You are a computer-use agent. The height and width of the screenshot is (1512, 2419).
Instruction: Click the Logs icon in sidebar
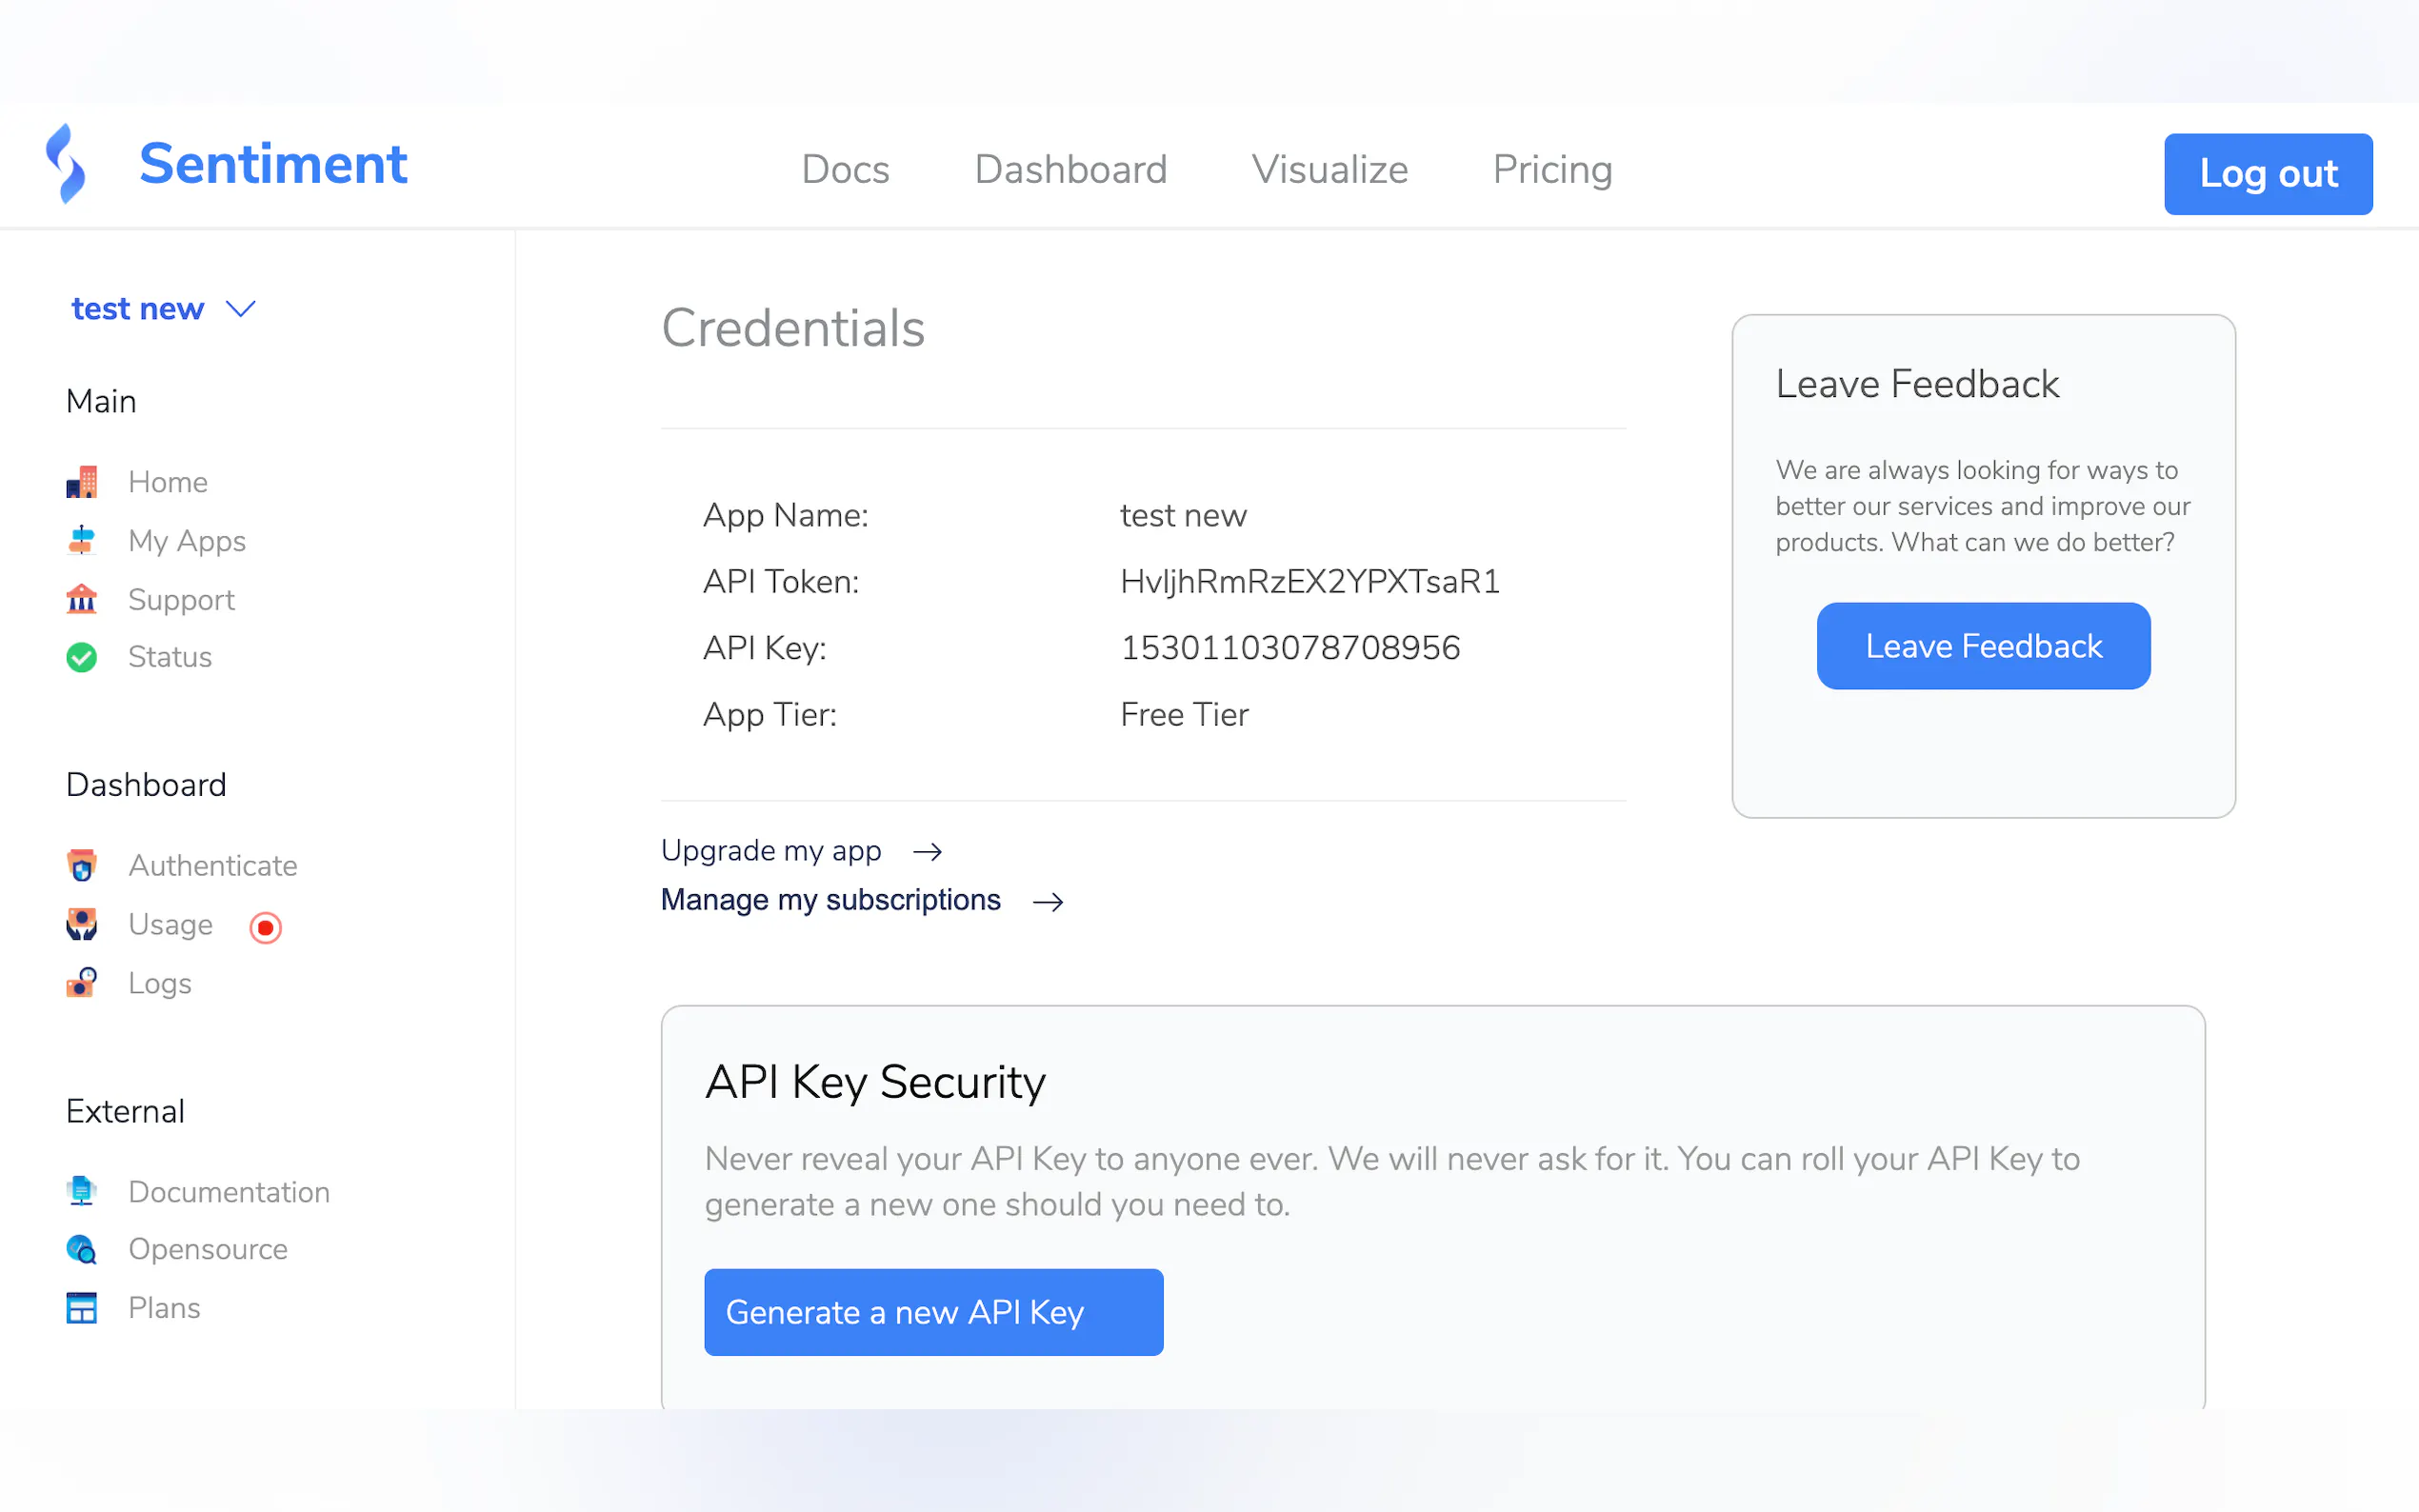coord(82,983)
